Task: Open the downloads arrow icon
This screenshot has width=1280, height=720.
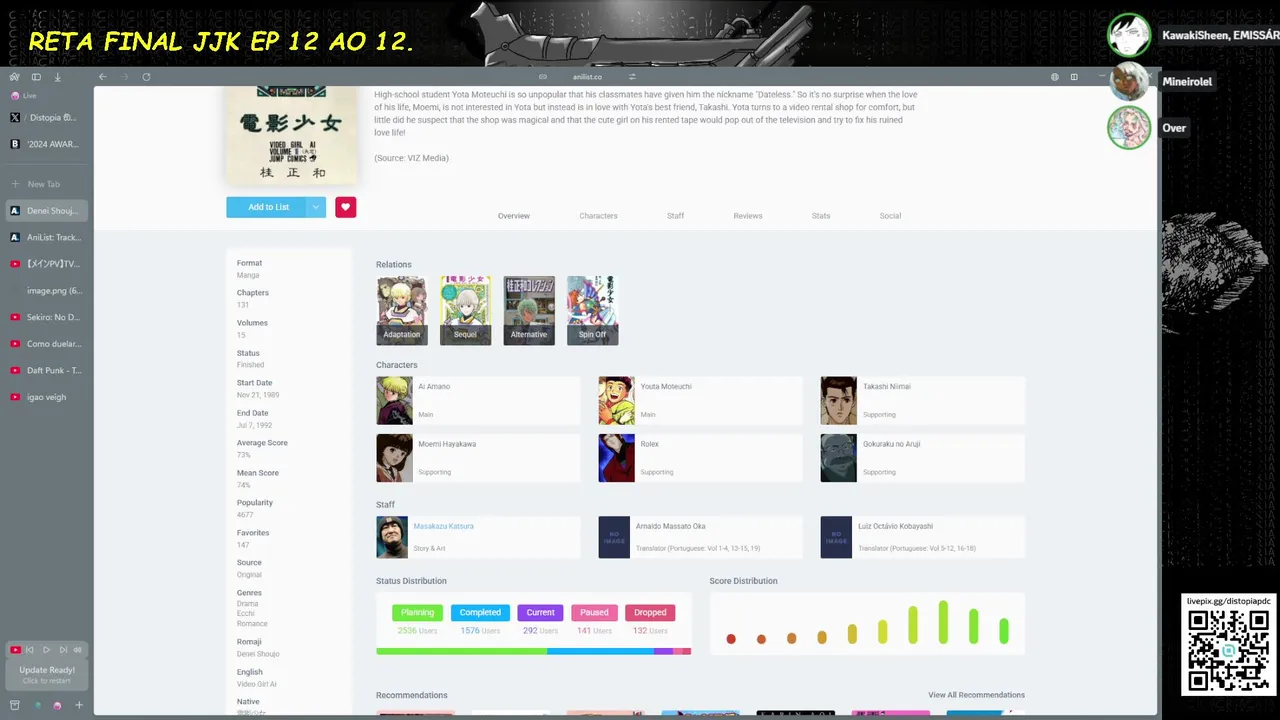Action: (57, 77)
